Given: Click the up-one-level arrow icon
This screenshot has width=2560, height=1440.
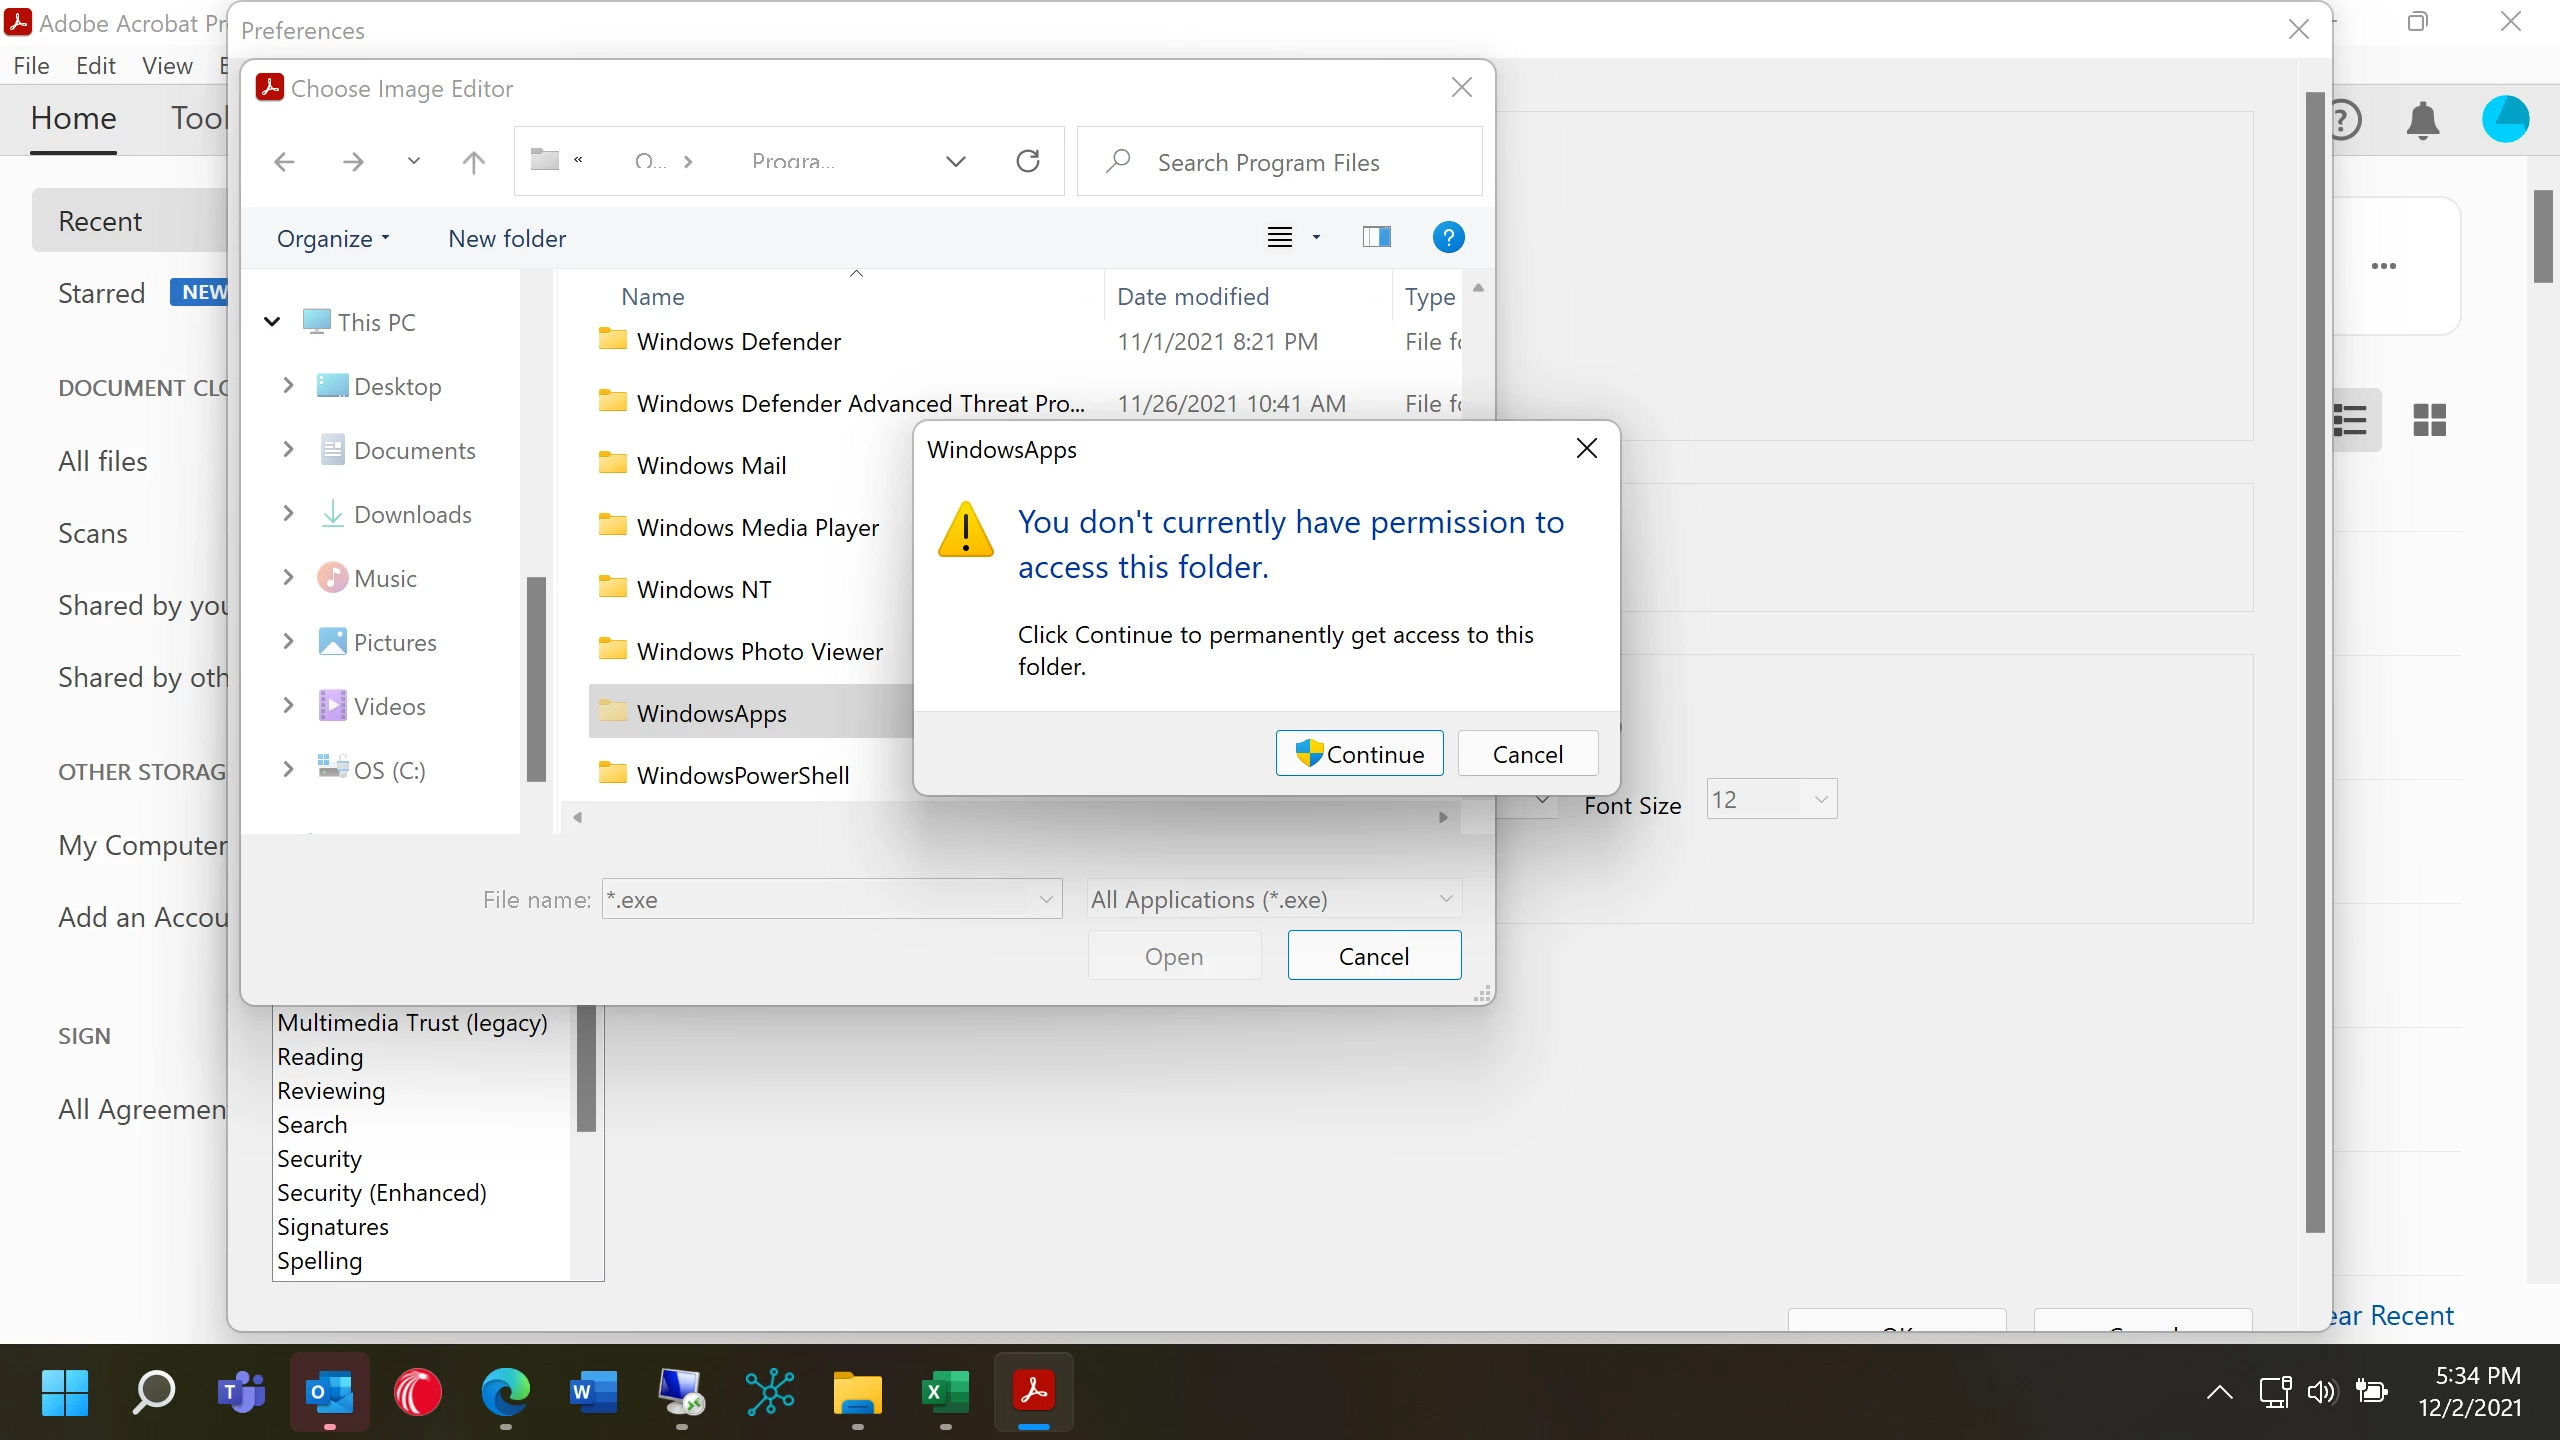Looking at the screenshot, I should (473, 162).
